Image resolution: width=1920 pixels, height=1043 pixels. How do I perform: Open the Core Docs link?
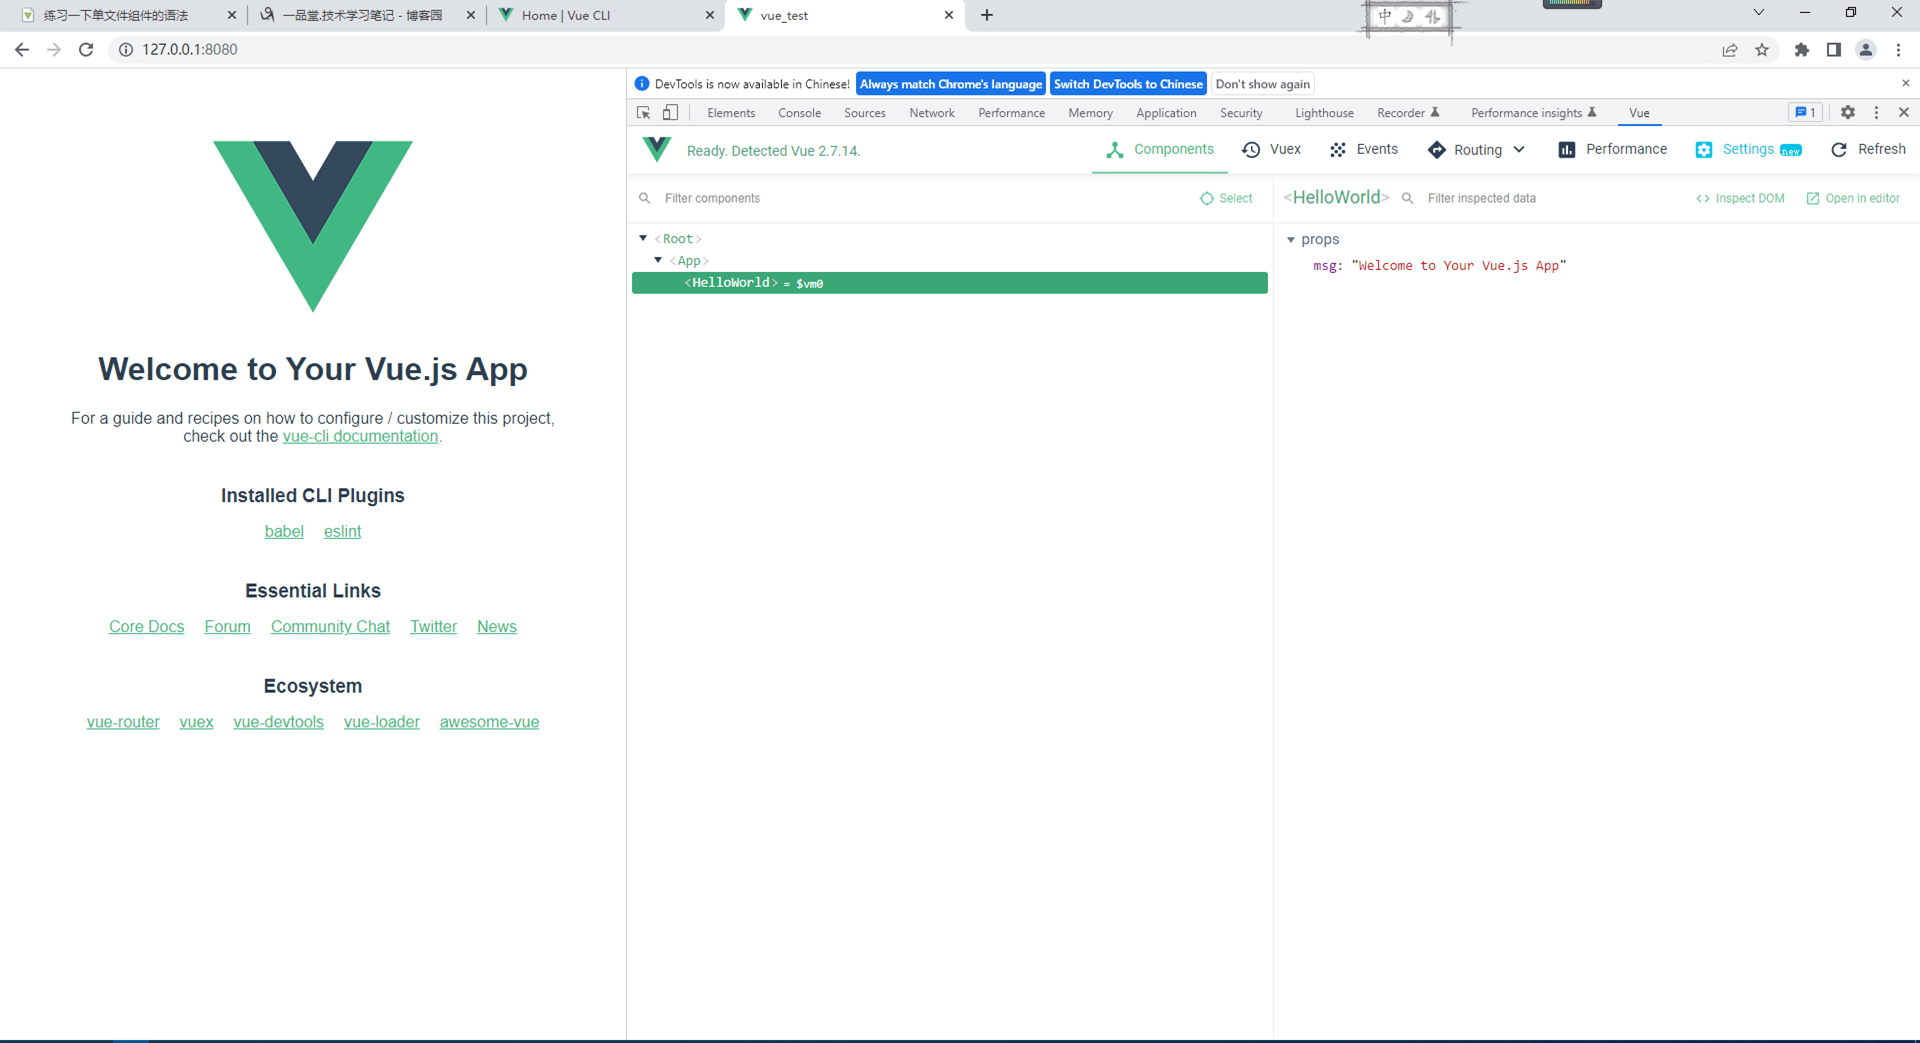[146, 626]
